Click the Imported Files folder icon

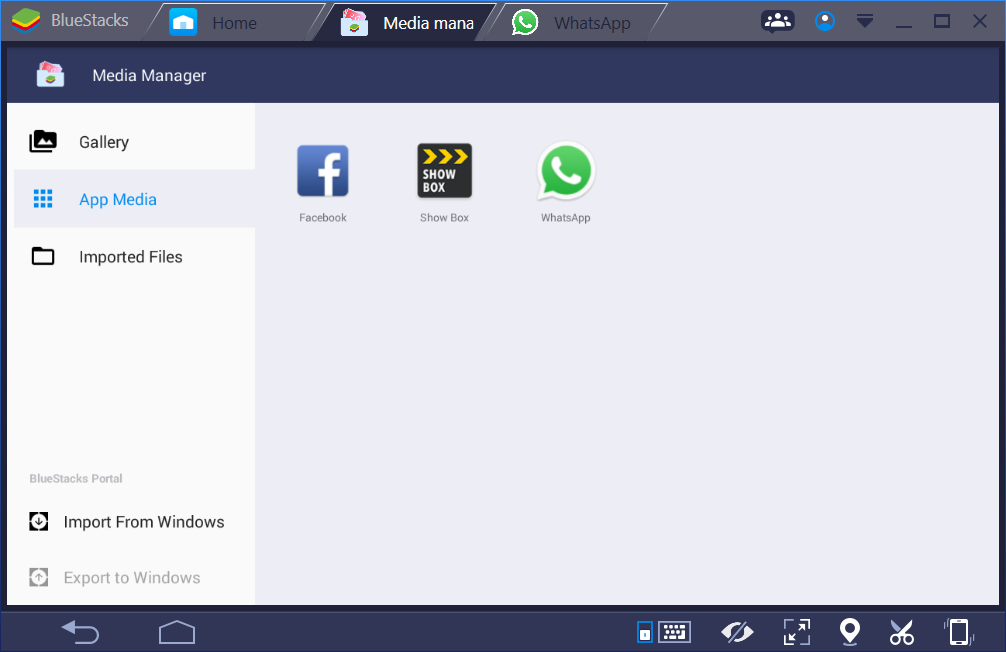[43, 256]
